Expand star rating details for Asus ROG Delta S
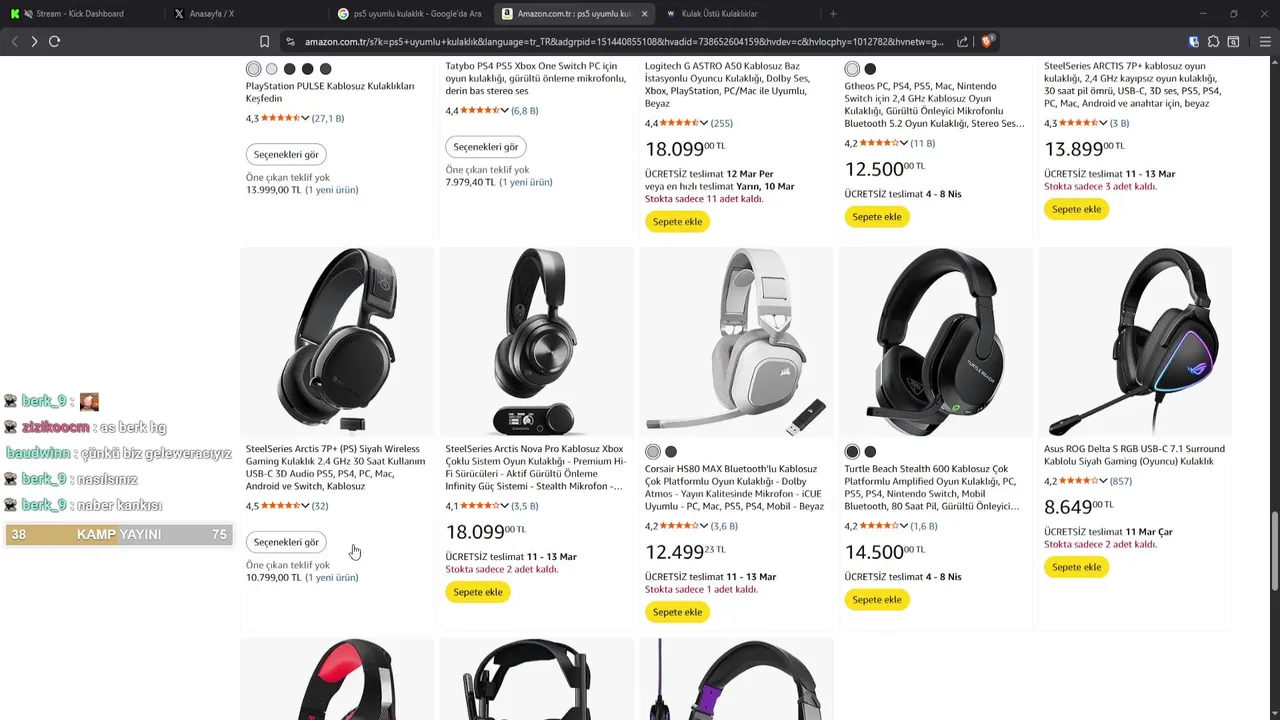1280x720 pixels. (x=1103, y=481)
